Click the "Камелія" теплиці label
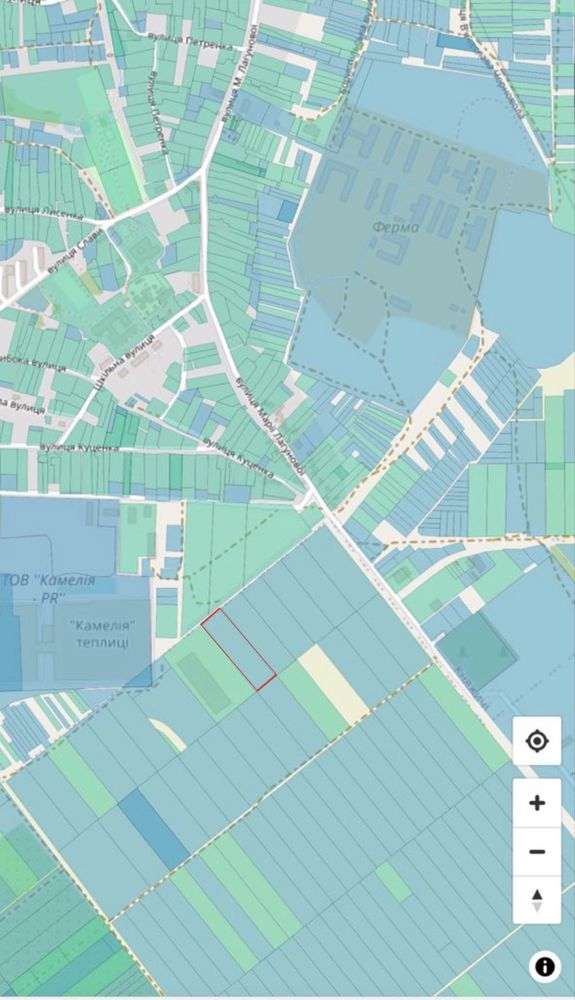The image size is (575, 1000). (102, 634)
